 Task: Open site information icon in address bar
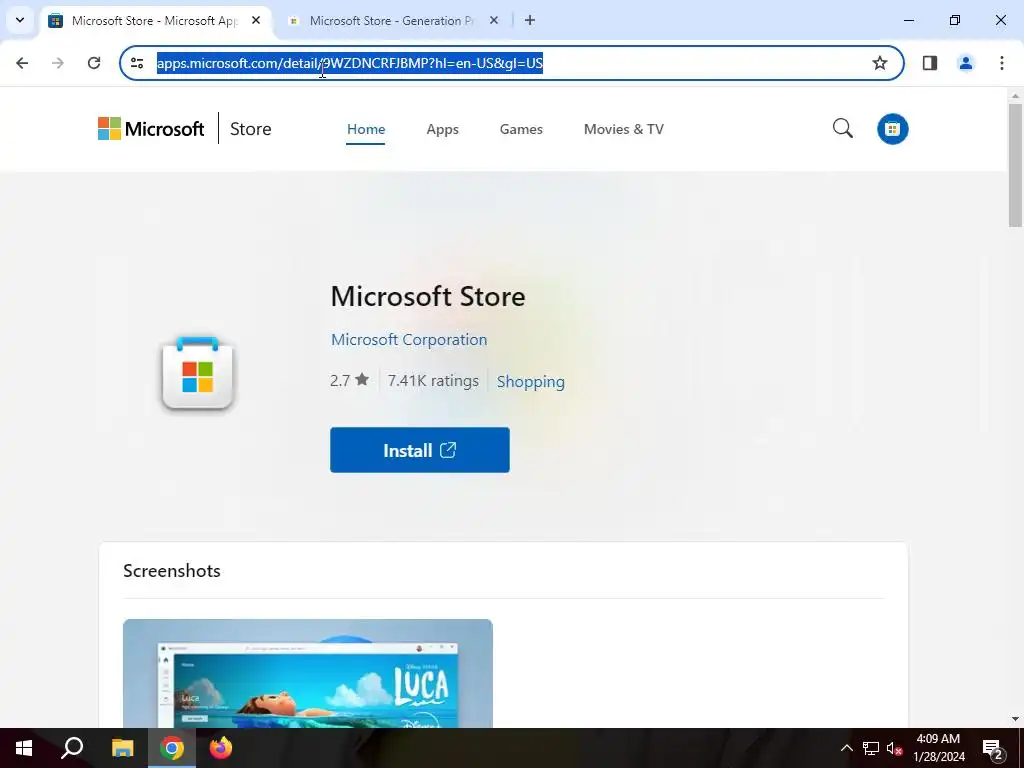[136, 63]
